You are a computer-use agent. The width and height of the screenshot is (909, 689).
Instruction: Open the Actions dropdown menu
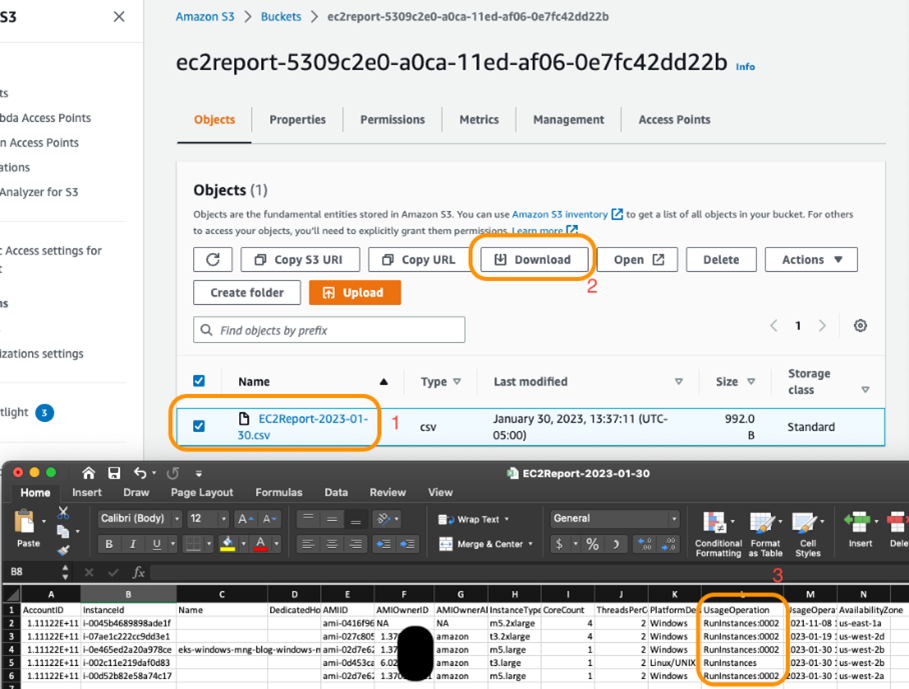811,259
